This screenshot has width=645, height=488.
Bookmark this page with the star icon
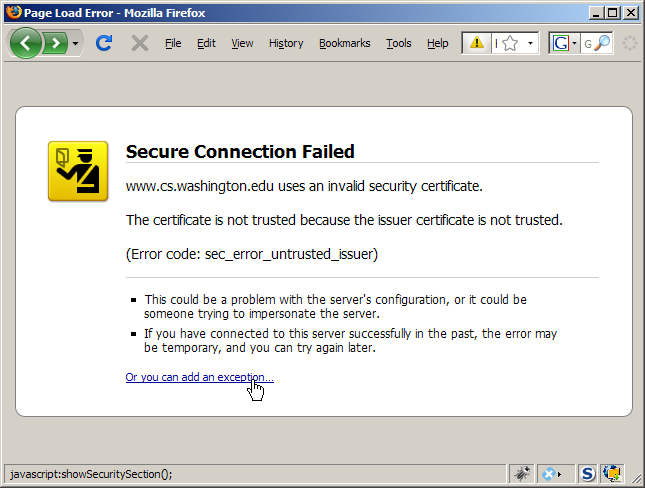[x=509, y=43]
